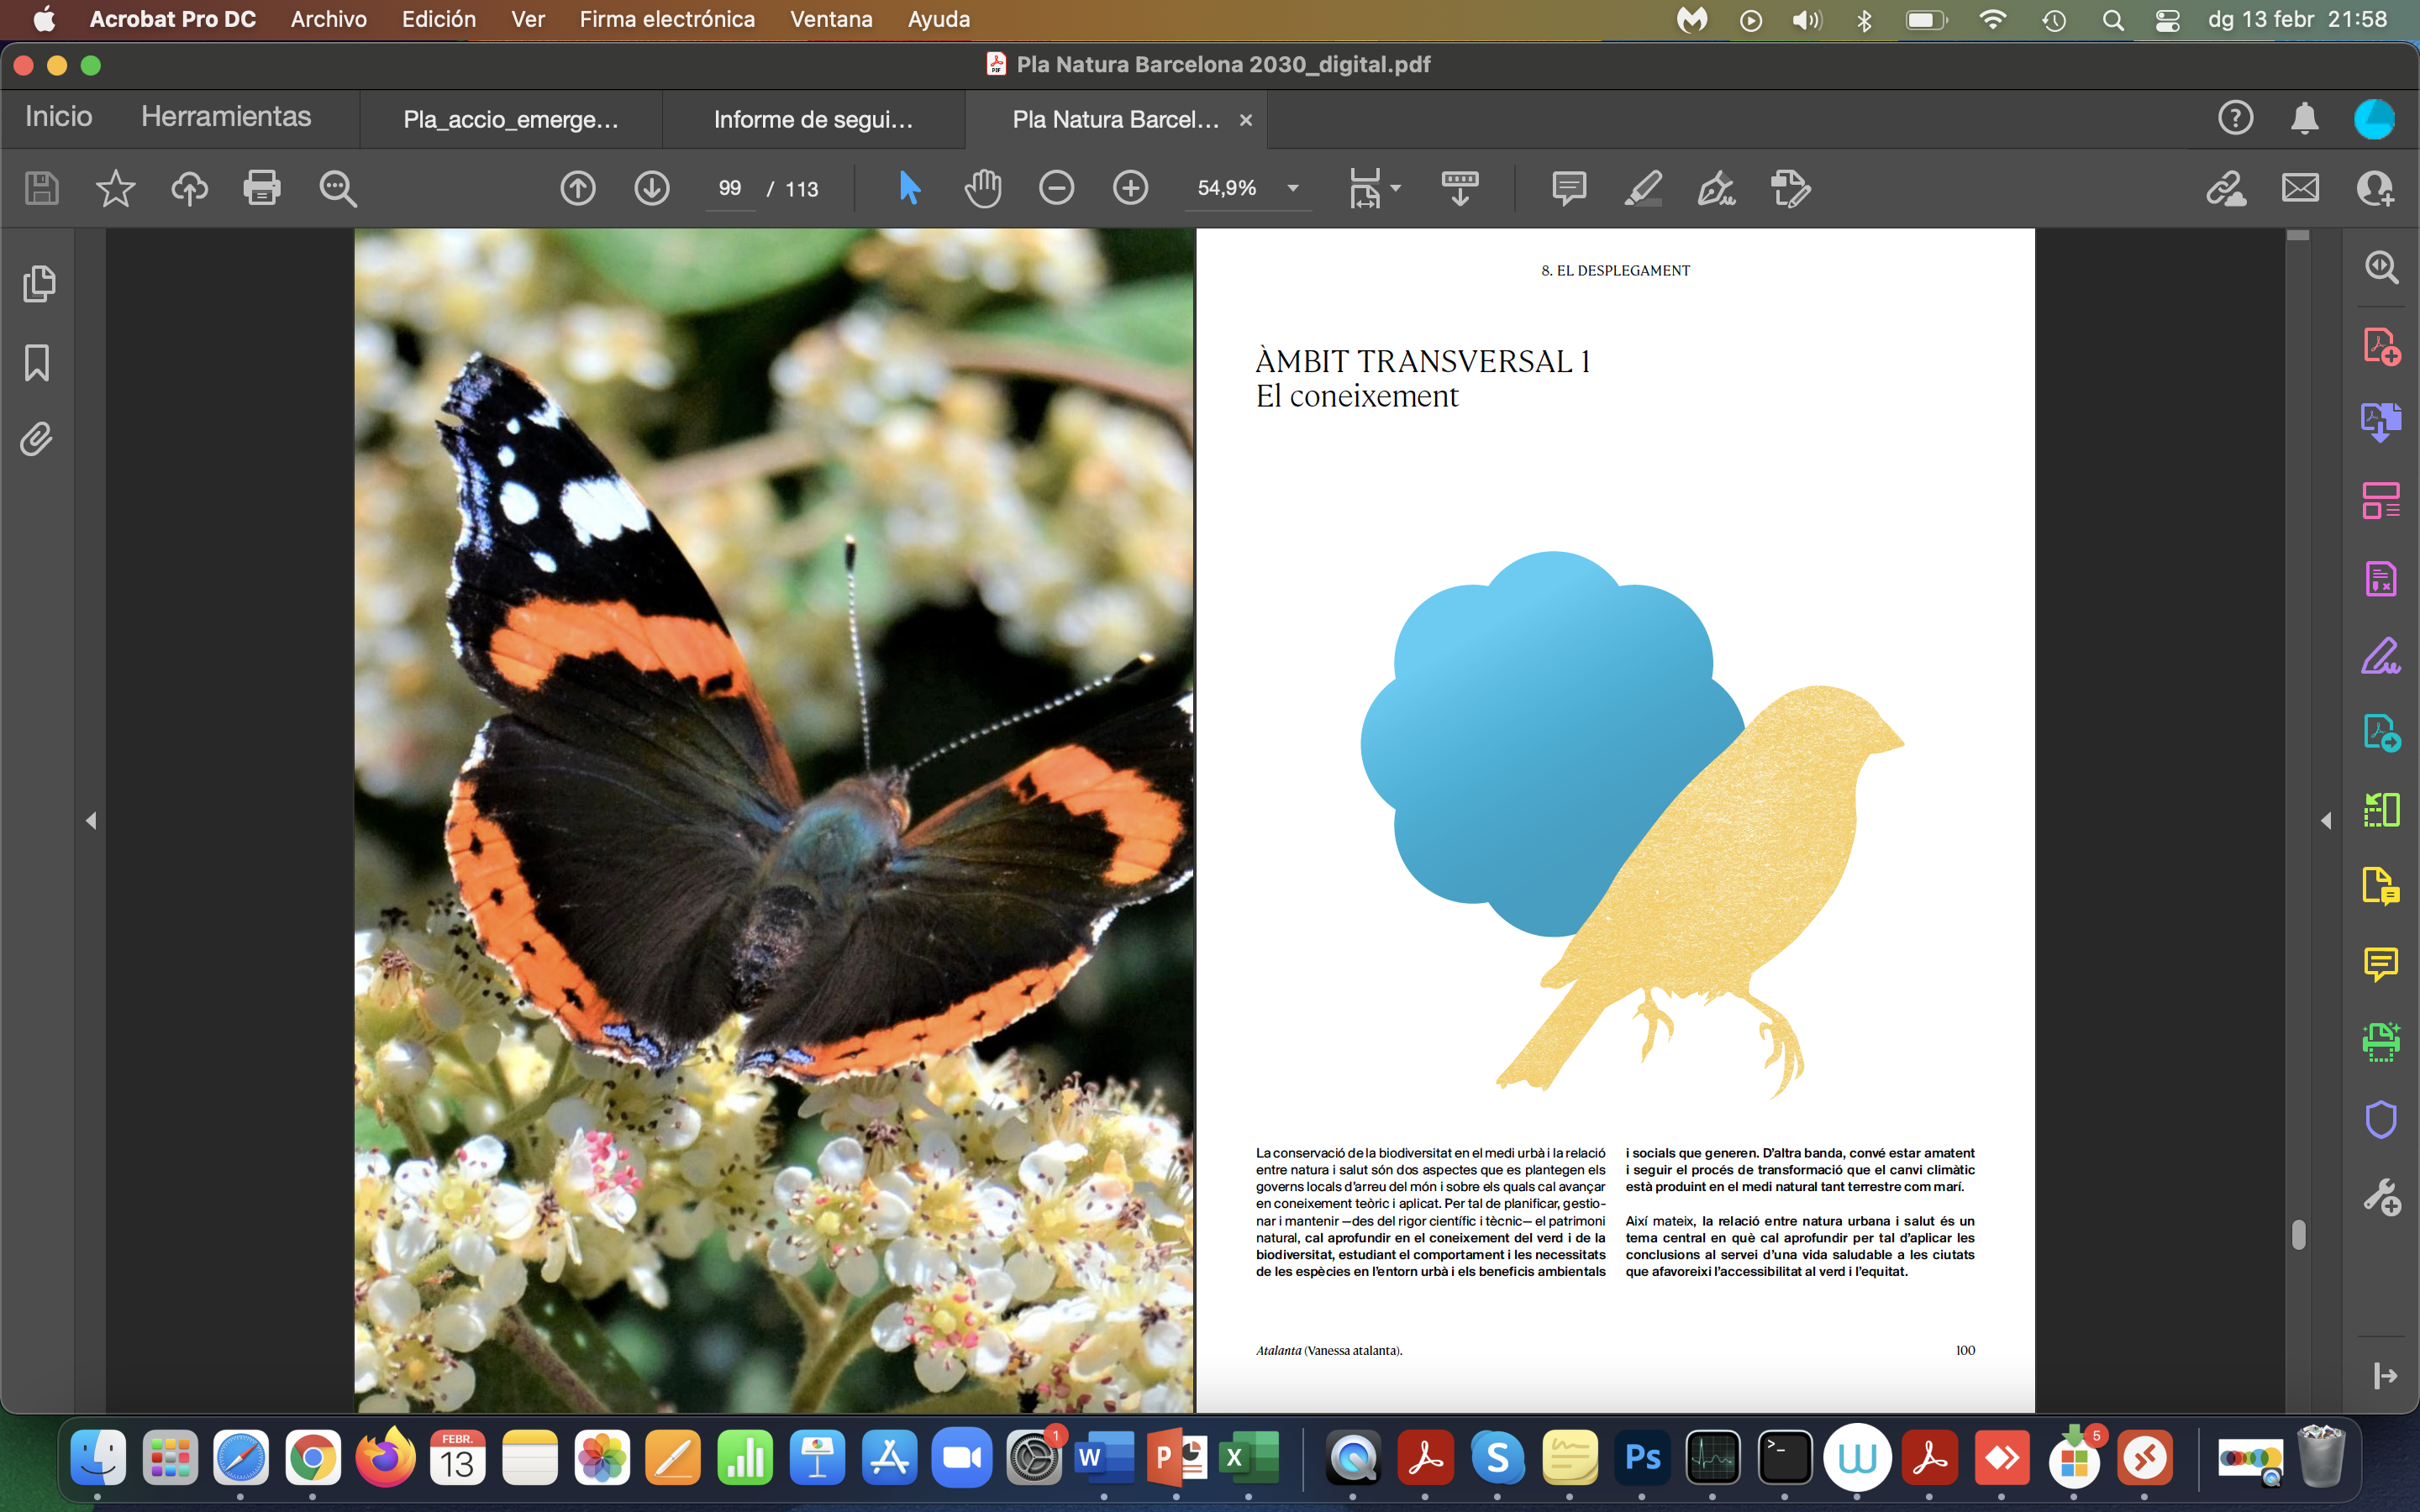
Task: Collapse the right tools pane arrow
Action: (x=2326, y=820)
